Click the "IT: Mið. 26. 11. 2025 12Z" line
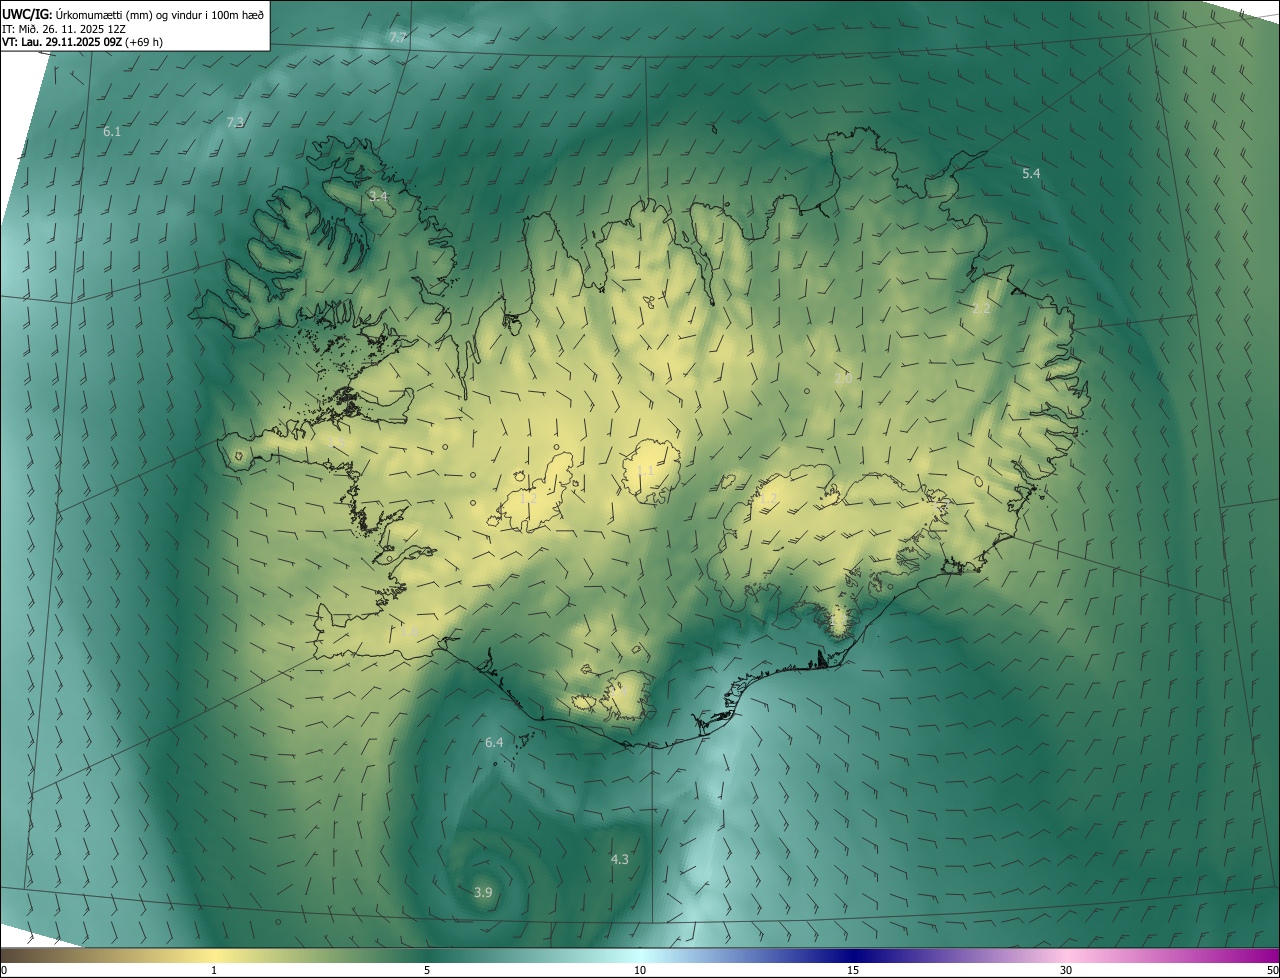The height and width of the screenshot is (978, 1280). (x=63, y=28)
